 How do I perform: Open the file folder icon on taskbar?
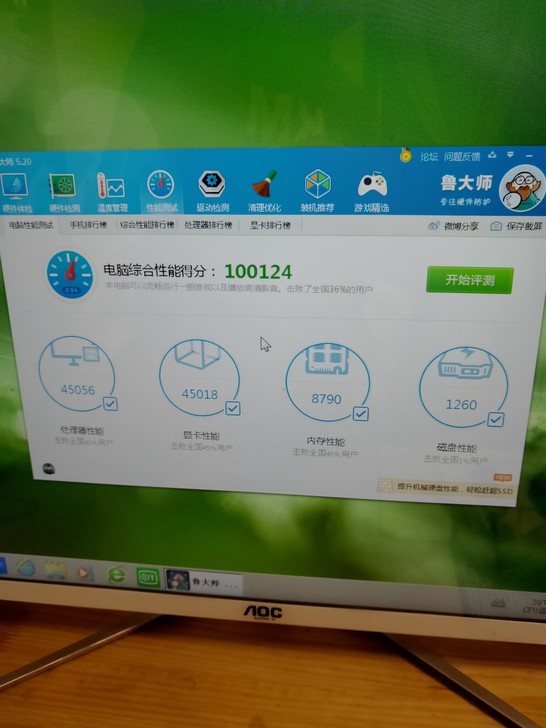(55, 571)
